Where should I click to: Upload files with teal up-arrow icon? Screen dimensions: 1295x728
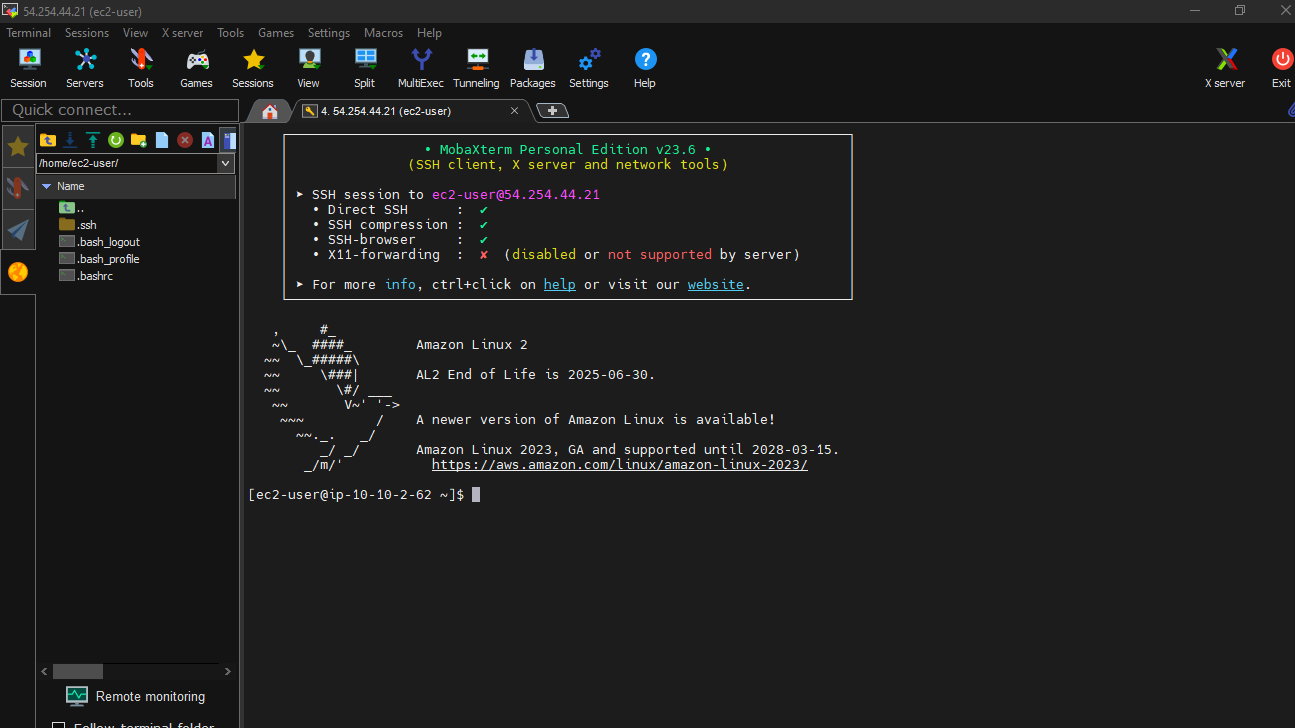pyautogui.click(x=93, y=140)
